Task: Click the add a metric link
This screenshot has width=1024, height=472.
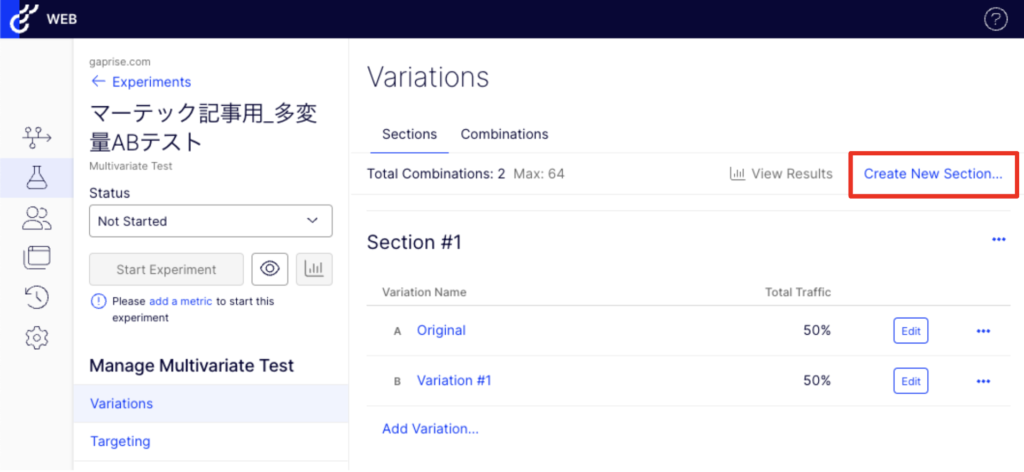Action: pyautogui.click(x=180, y=301)
